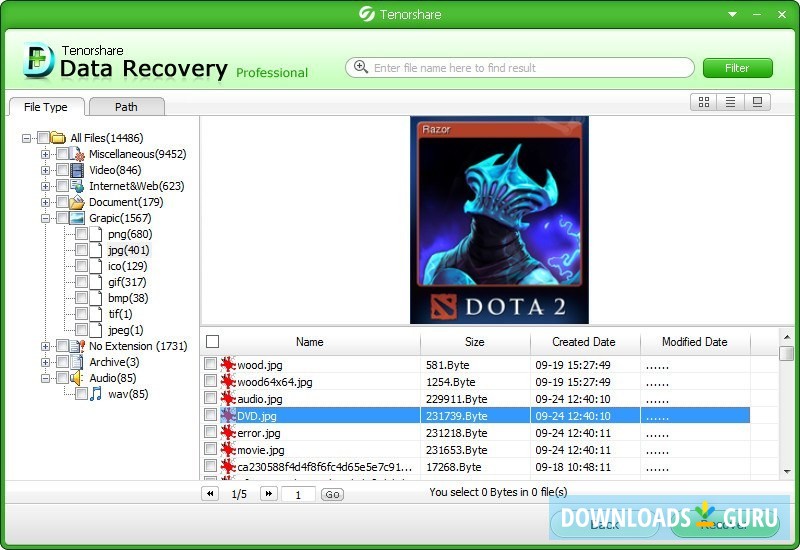
Task: Check the All Files checkbox
Action: (43, 138)
